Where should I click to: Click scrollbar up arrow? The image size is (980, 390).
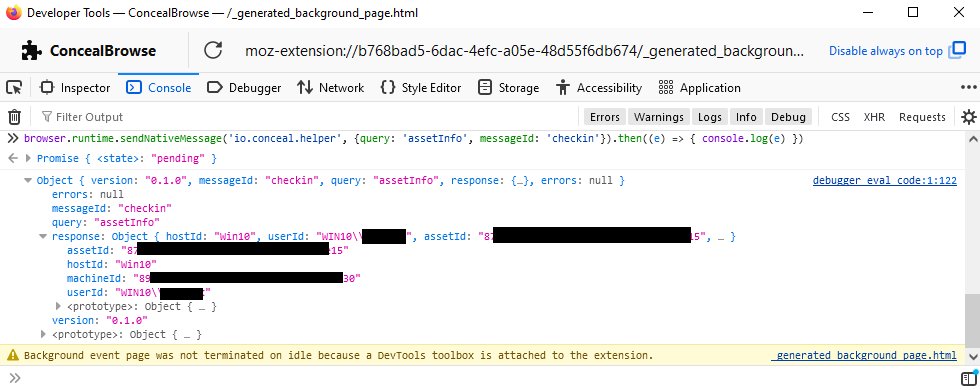pos(972,139)
